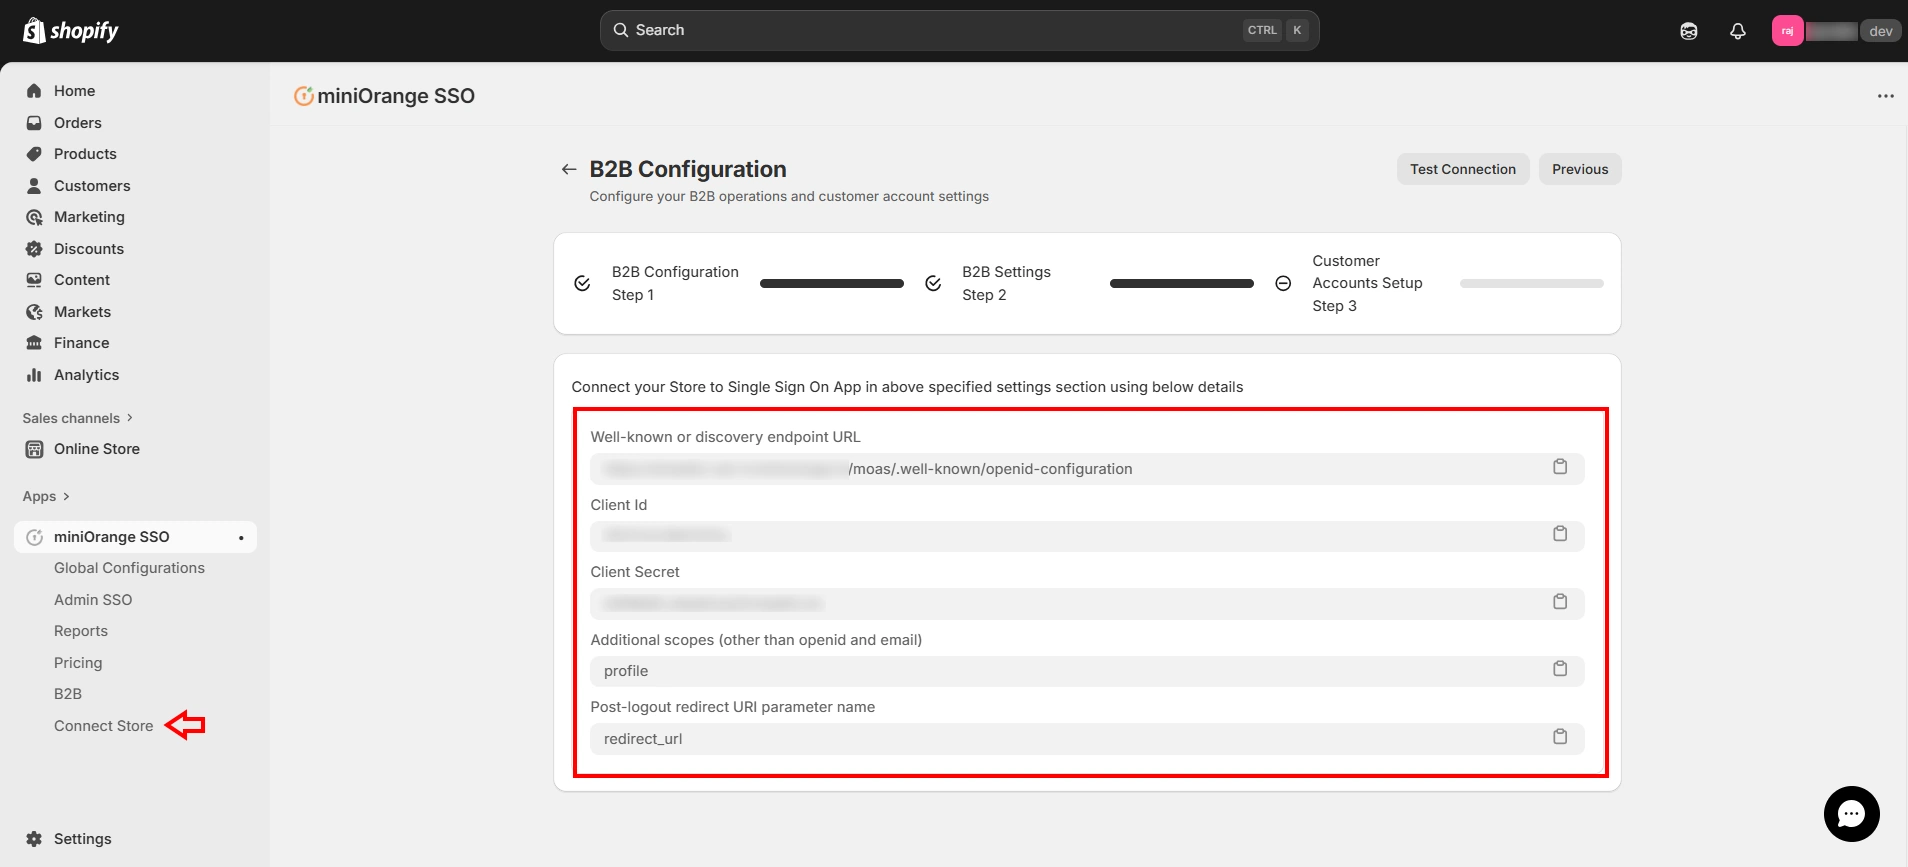Click the Client Secret field
This screenshot has height=867, width=1908.
coord(1087,604)
